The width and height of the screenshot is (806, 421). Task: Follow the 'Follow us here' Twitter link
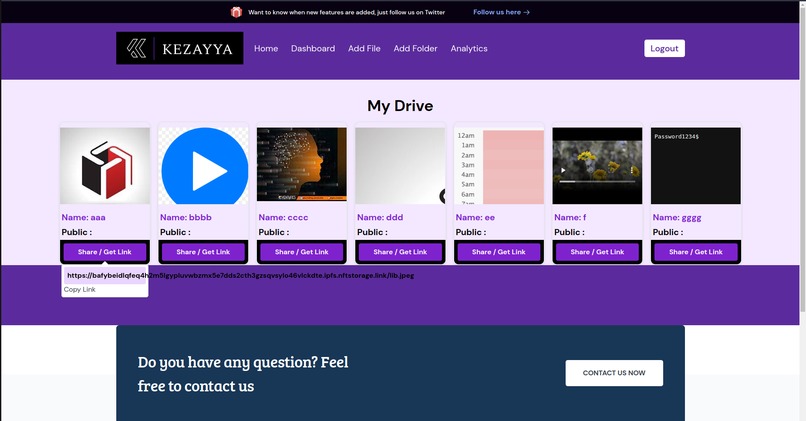pos(501,12)
